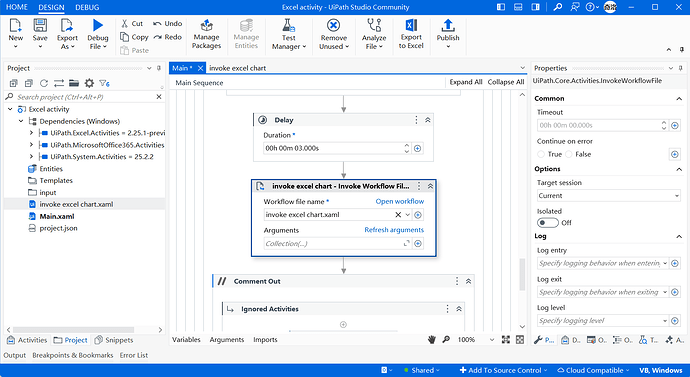Screen dimensions: 690x377
Task: Click the Search project input field
Action: tap(84, 97)
